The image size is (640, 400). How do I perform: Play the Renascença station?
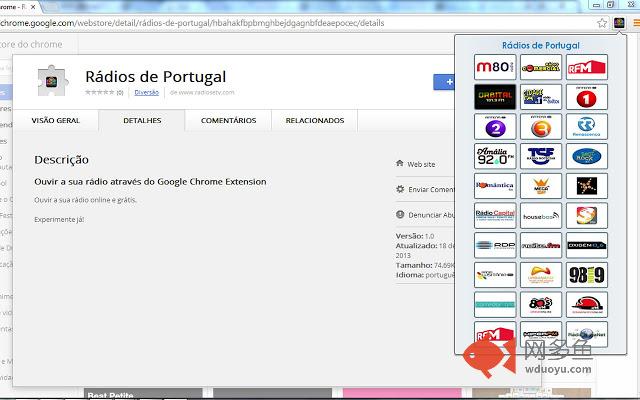coord(587,127)
